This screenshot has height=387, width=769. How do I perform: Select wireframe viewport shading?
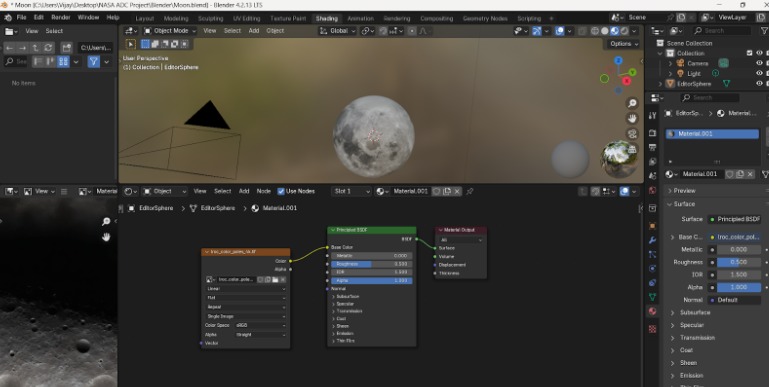point(595,31)
